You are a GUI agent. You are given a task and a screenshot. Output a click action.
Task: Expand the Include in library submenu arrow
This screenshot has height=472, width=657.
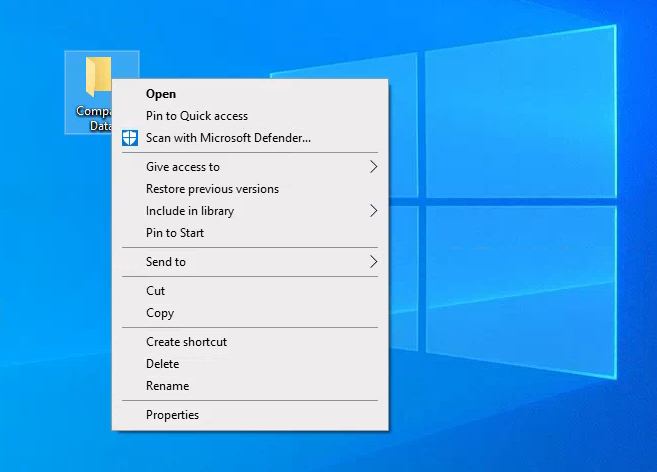pos(373,211)
